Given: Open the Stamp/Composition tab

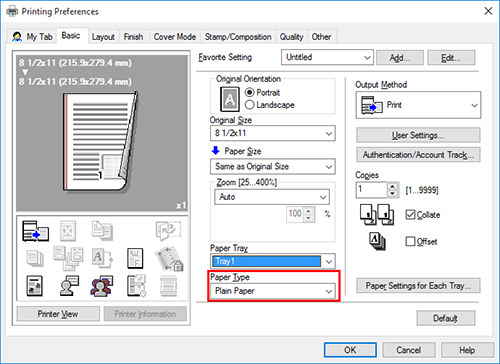Looking at the screenshot, I should [x=238, y=37].
